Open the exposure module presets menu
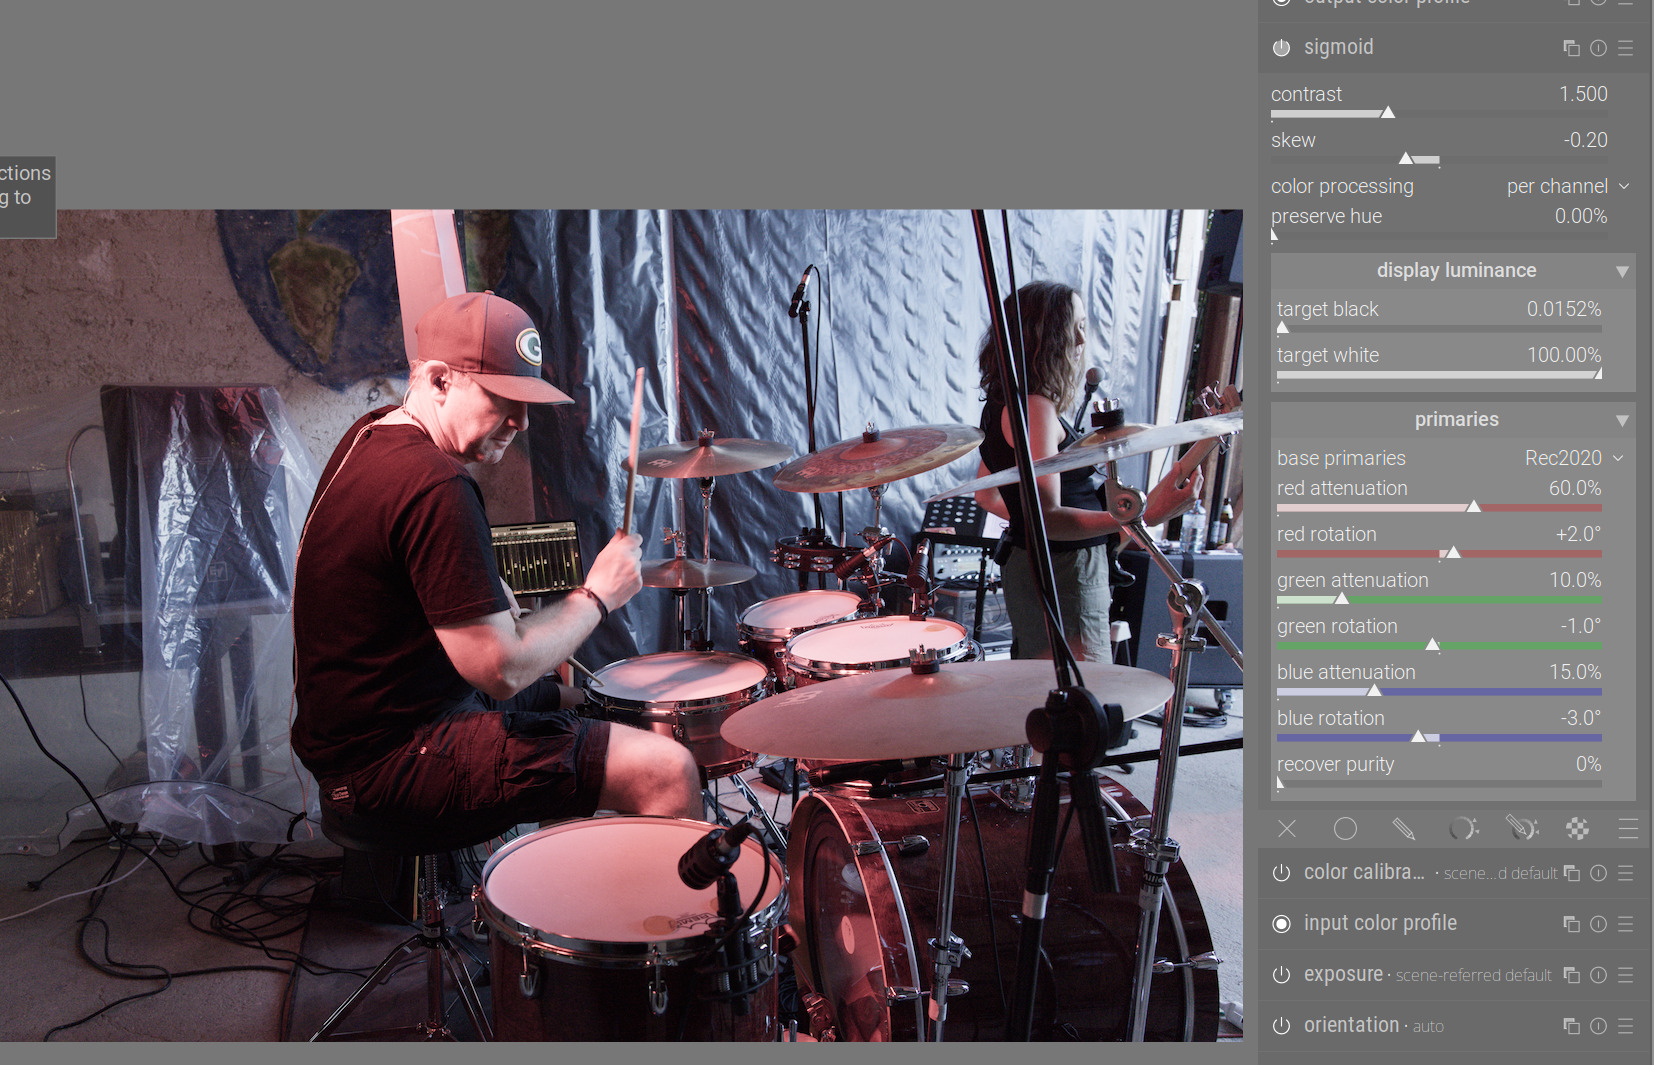Screen dimensions: 1654x1065 pyautogui.click(x=1626, y=975)
